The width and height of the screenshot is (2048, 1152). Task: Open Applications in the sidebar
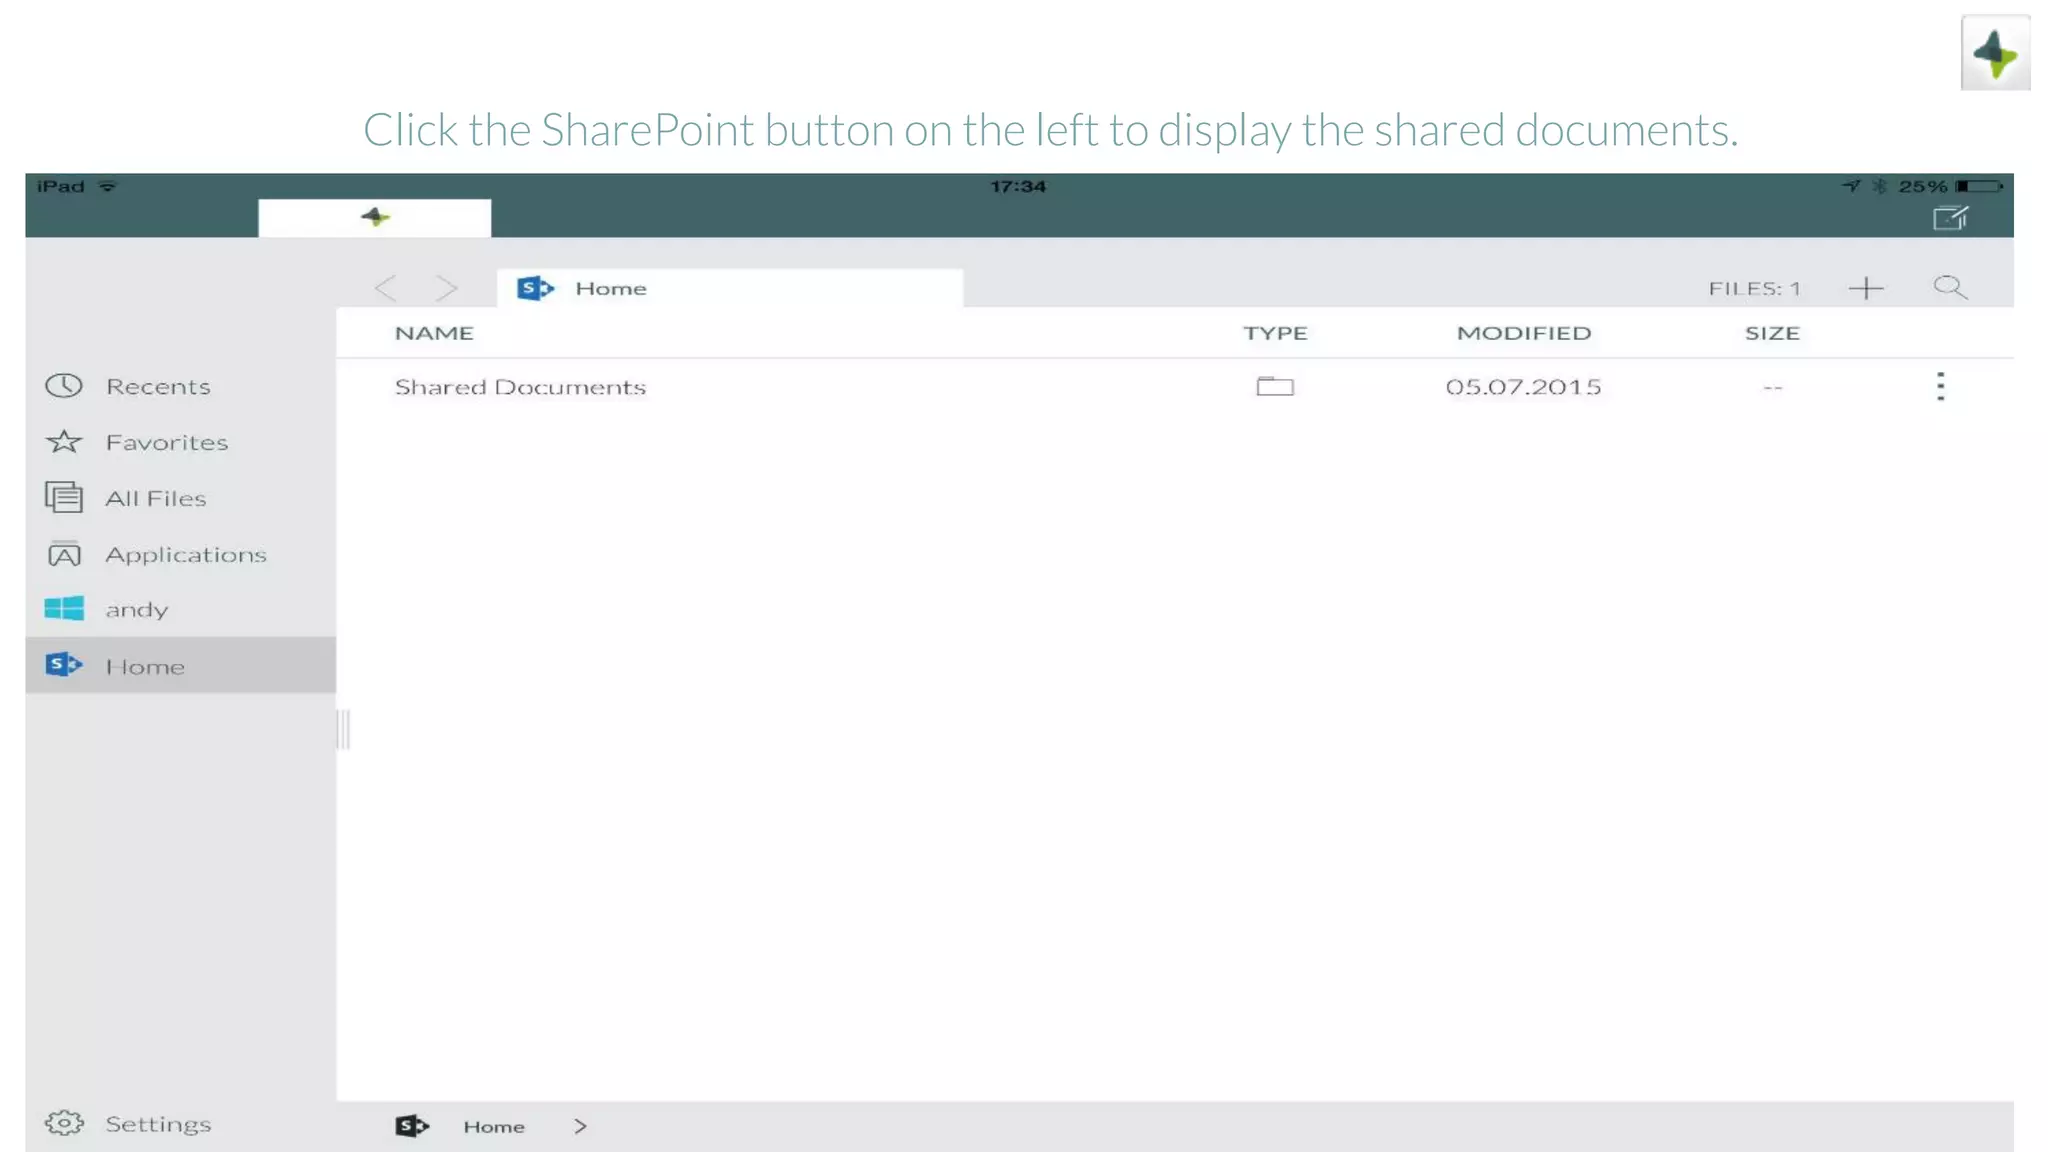[x=180, y=554]
